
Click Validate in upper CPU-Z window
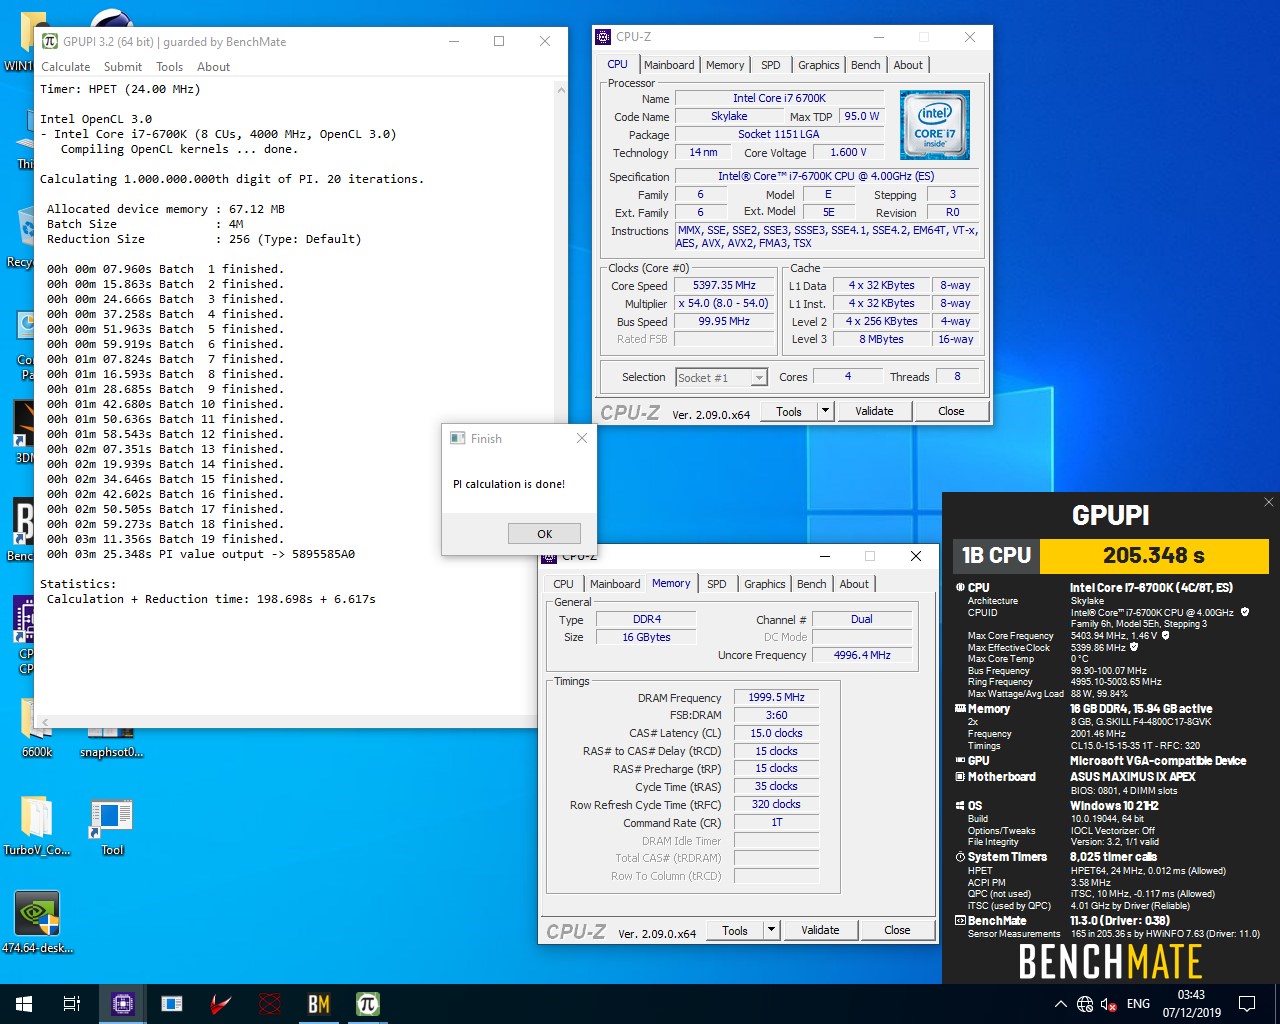pos(874,411)
